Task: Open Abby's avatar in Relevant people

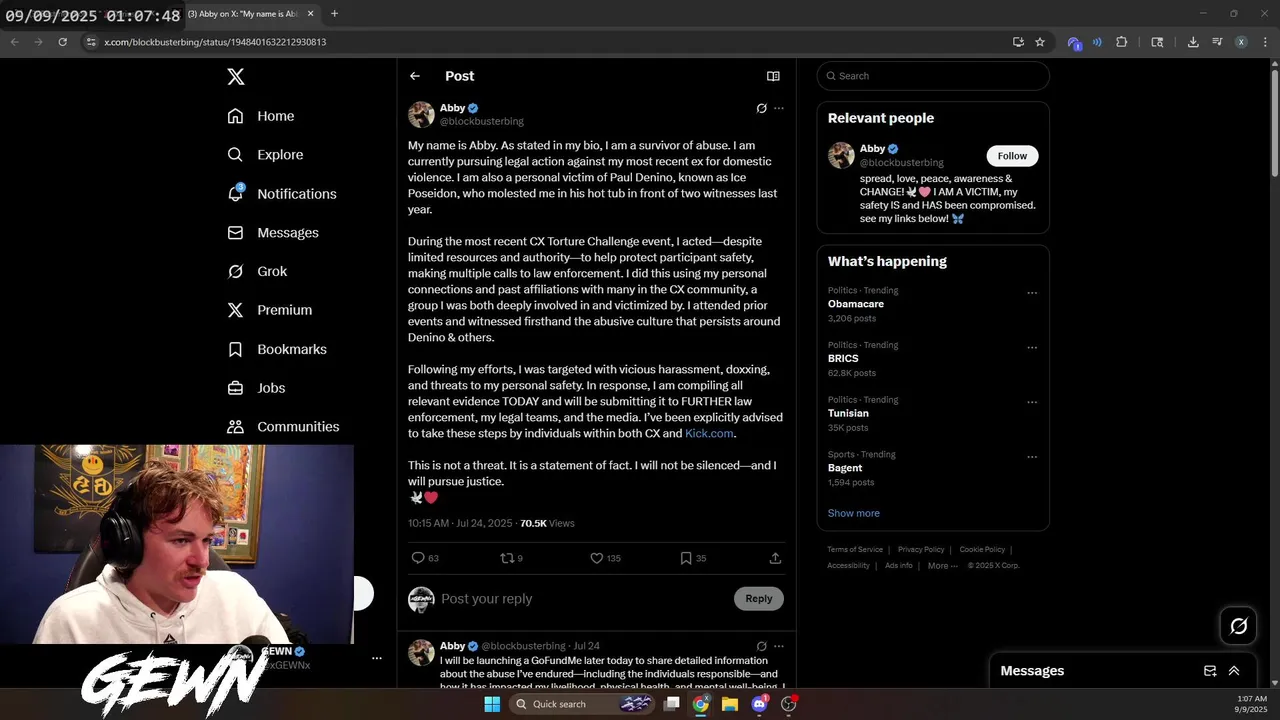Action: [x=841, y=155]
